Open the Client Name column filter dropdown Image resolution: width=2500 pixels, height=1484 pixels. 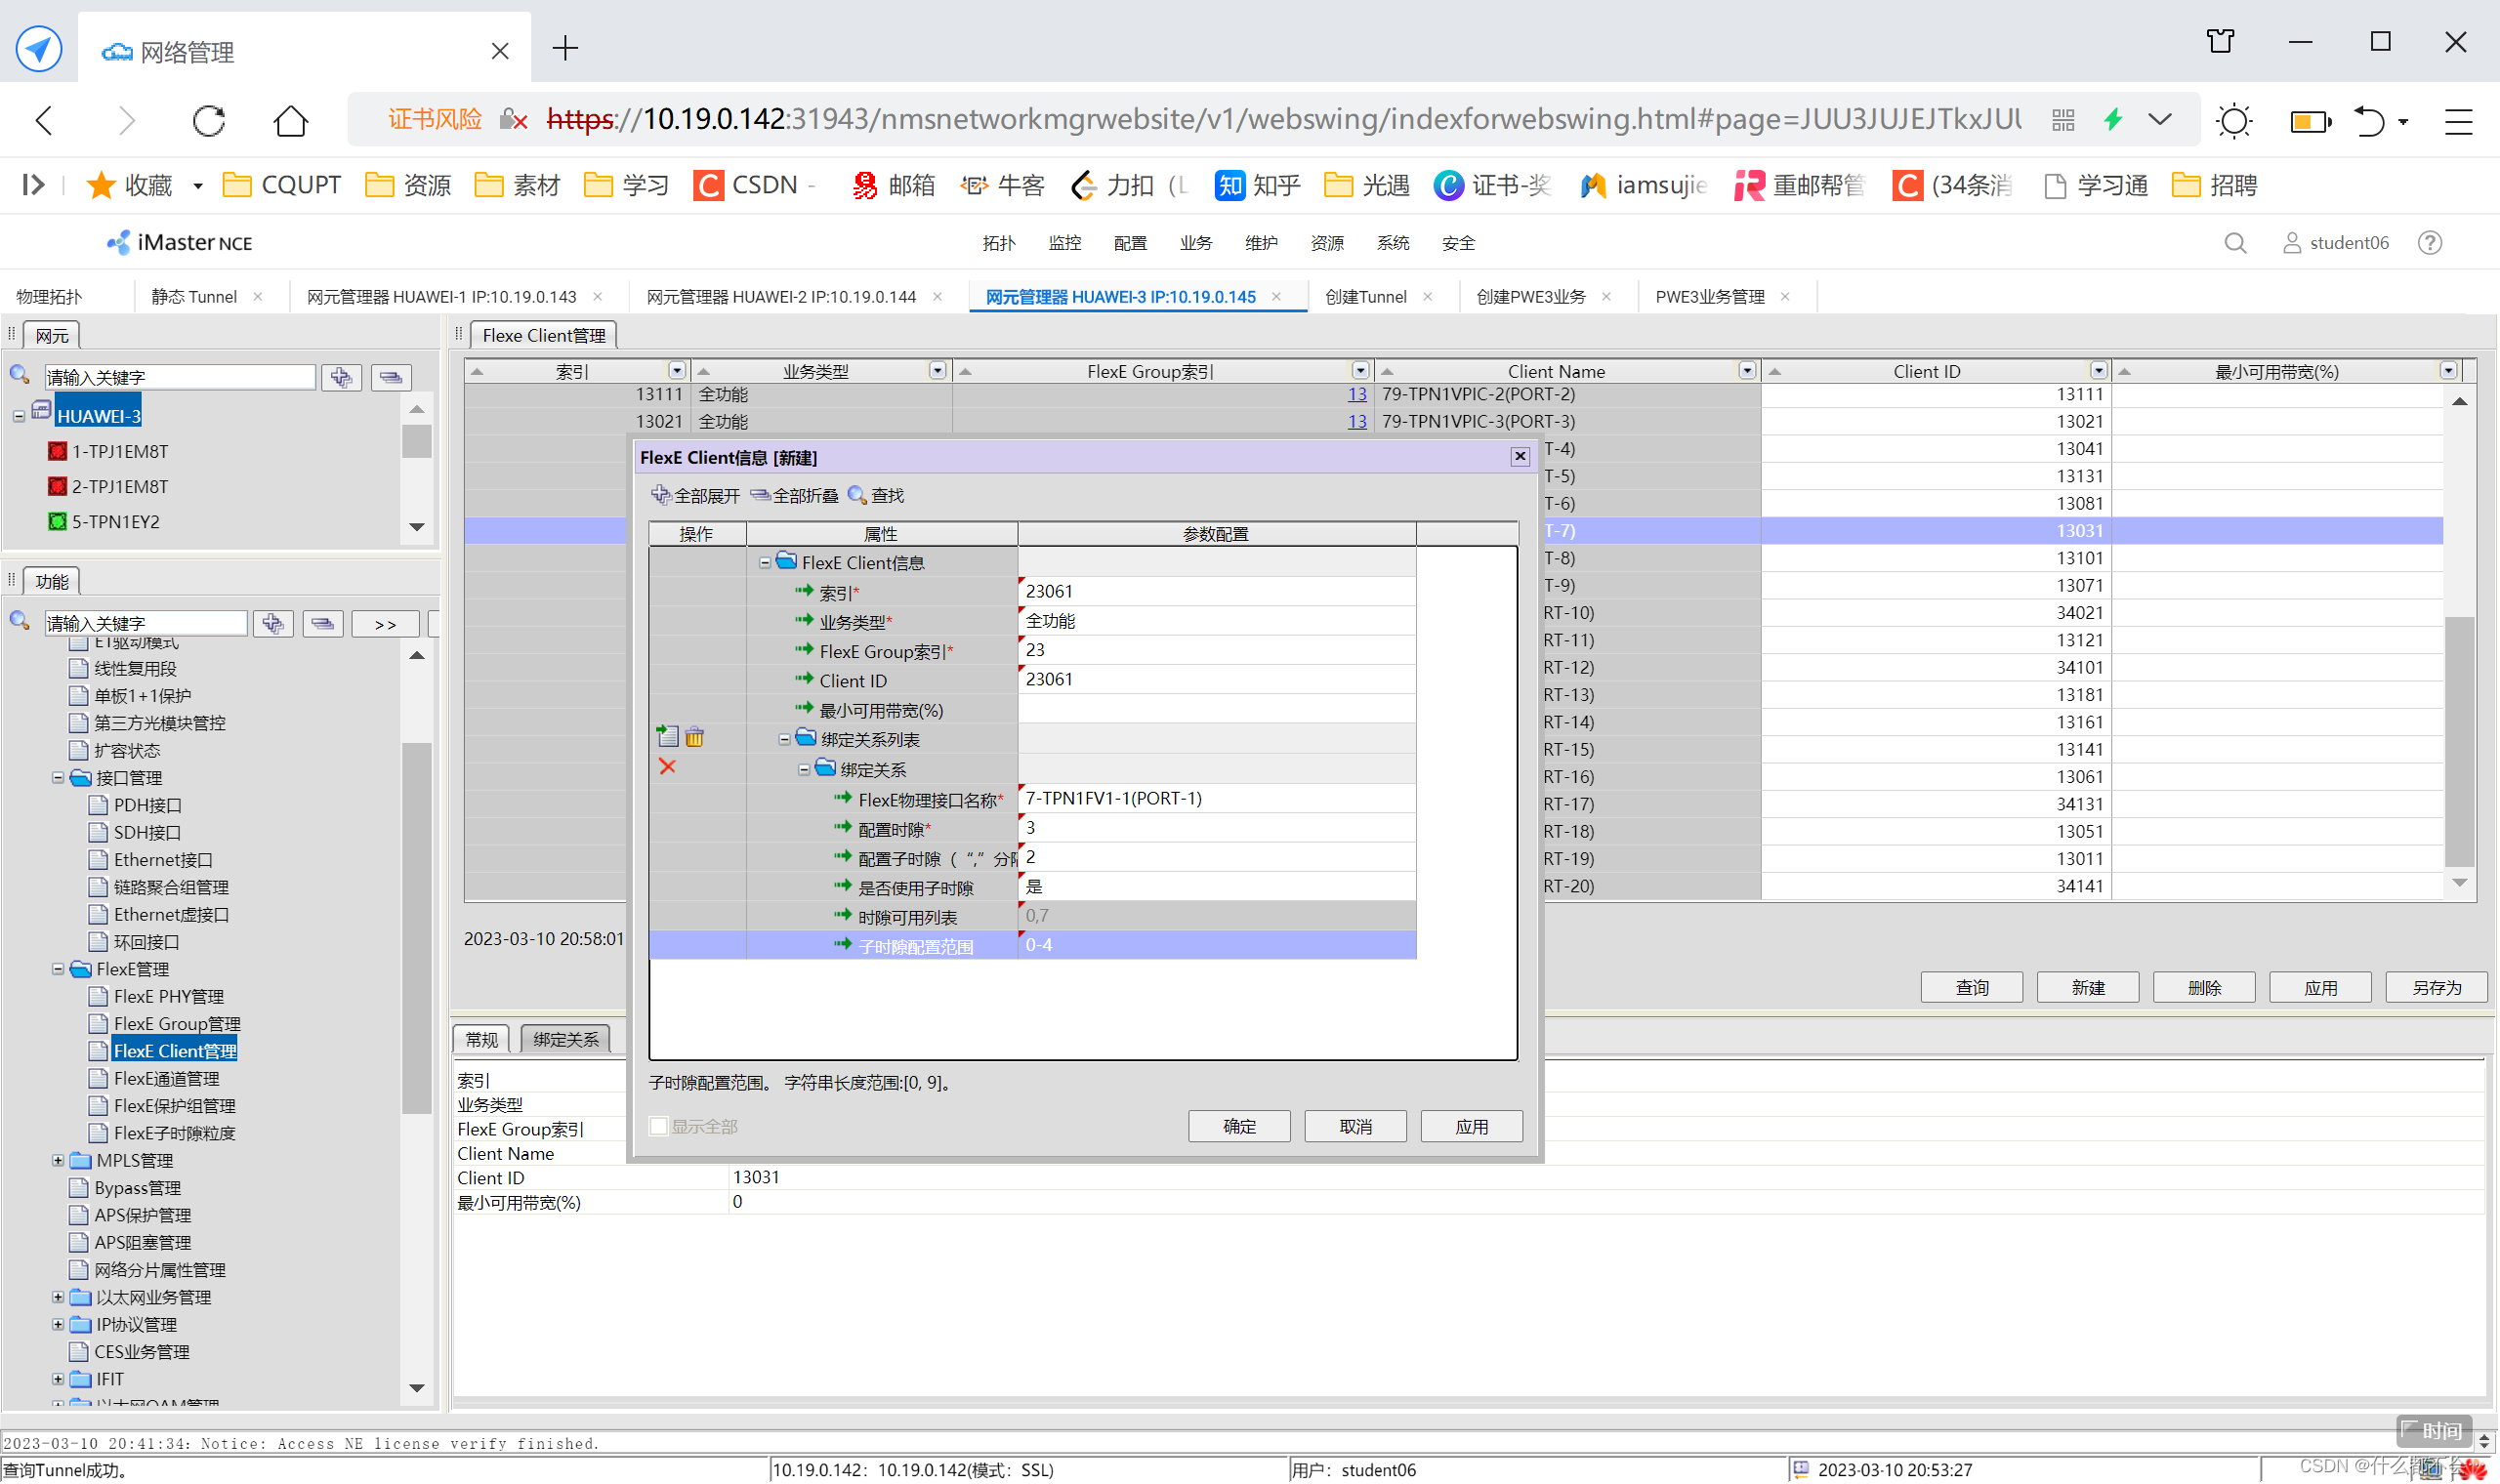click(1747, 371)
